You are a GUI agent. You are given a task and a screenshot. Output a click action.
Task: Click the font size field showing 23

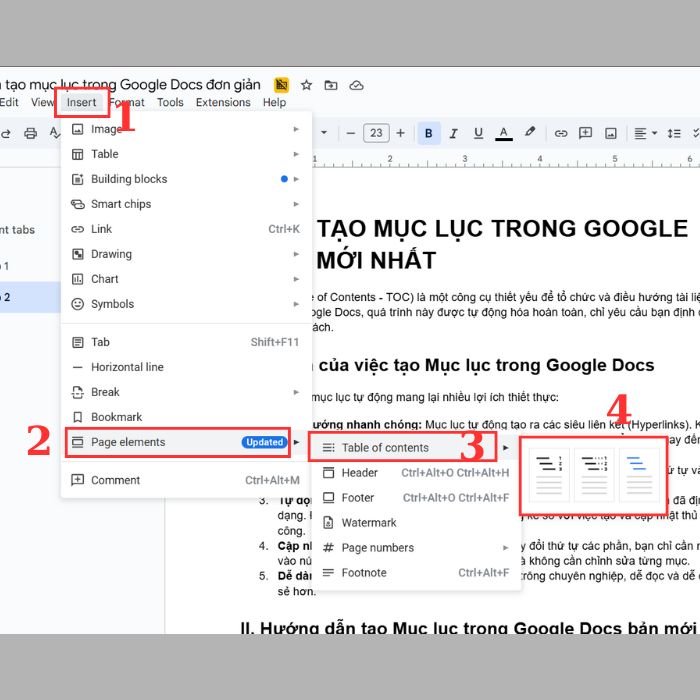(376, 133)
